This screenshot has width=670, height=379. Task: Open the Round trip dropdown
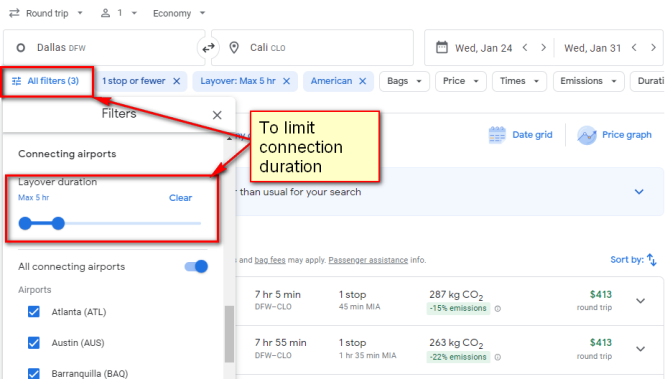coord(46,13)
